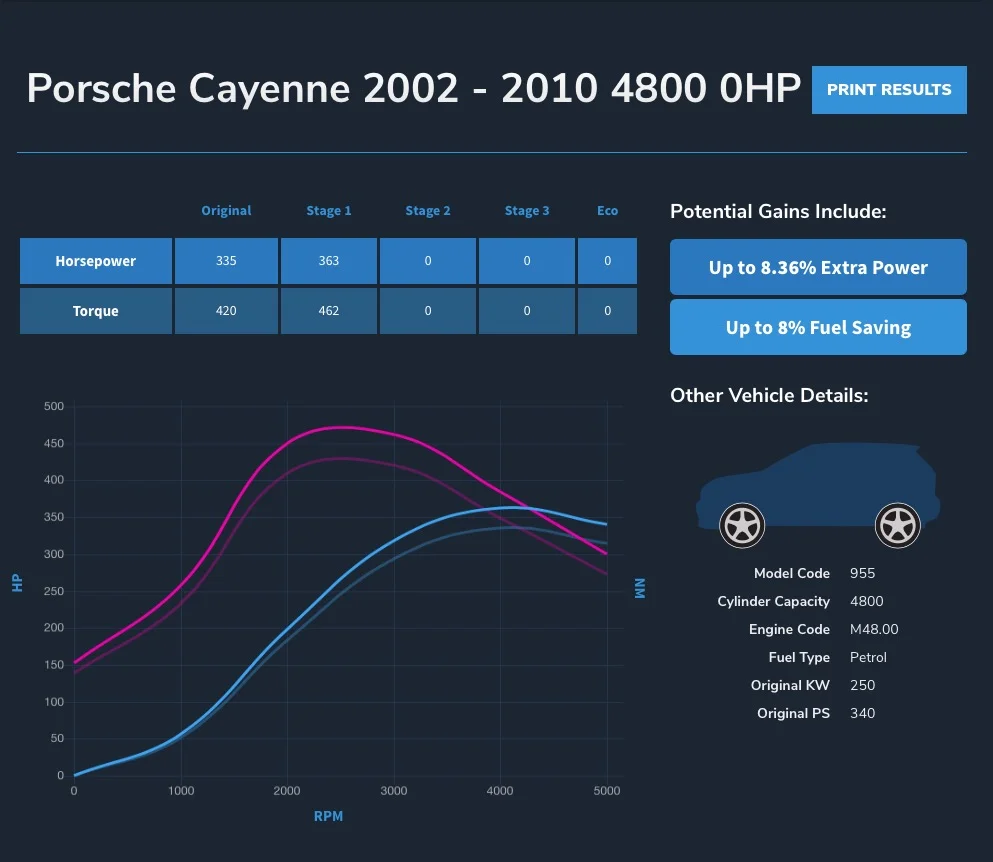The width and height of the screenshot is (993, 862).
Task: Click the Original KW value 250
Action: (x=863, y=685)
